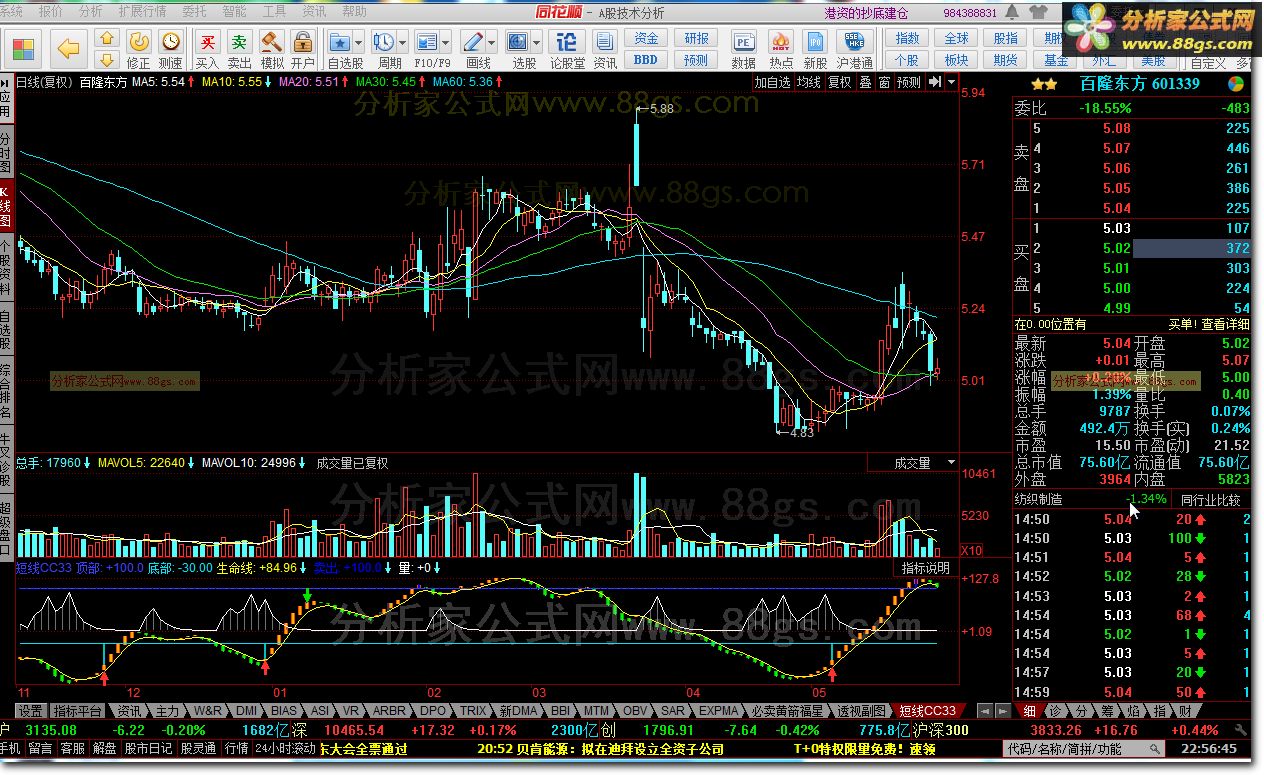The height and width of the screenshot is (775, 1264).
Task: Open the 自选股 favorites folder icon
Action: click(340, 42)
